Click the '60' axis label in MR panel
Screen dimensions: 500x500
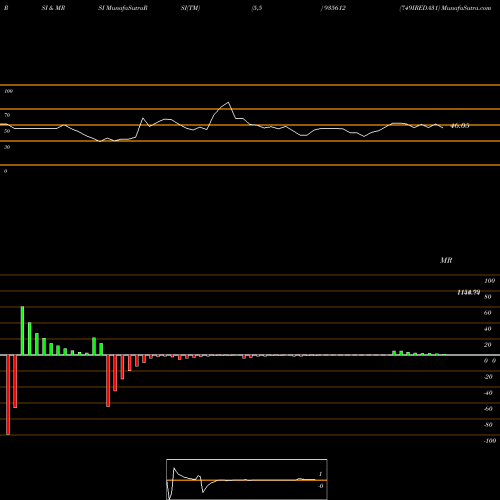488,313
